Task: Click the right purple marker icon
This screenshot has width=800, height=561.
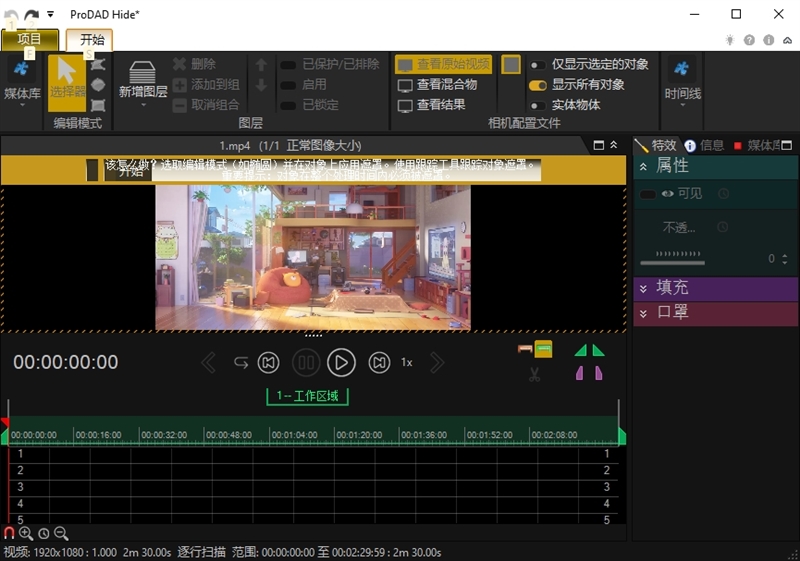Action: (598, 373)
